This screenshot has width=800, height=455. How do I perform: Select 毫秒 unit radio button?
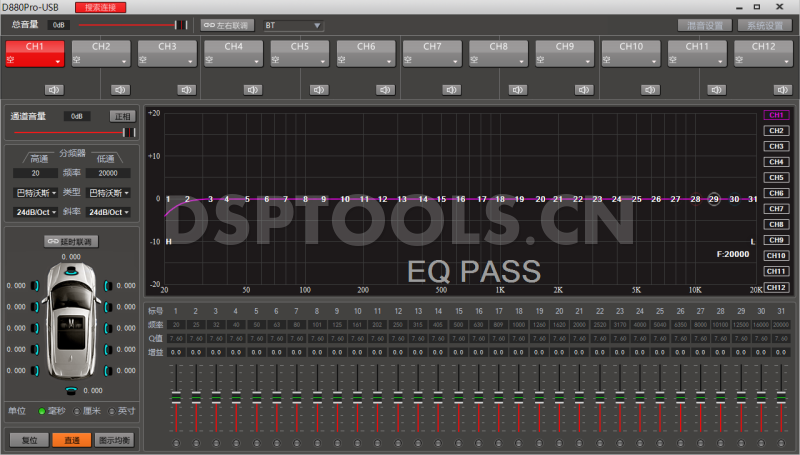[x=41, y=411]
